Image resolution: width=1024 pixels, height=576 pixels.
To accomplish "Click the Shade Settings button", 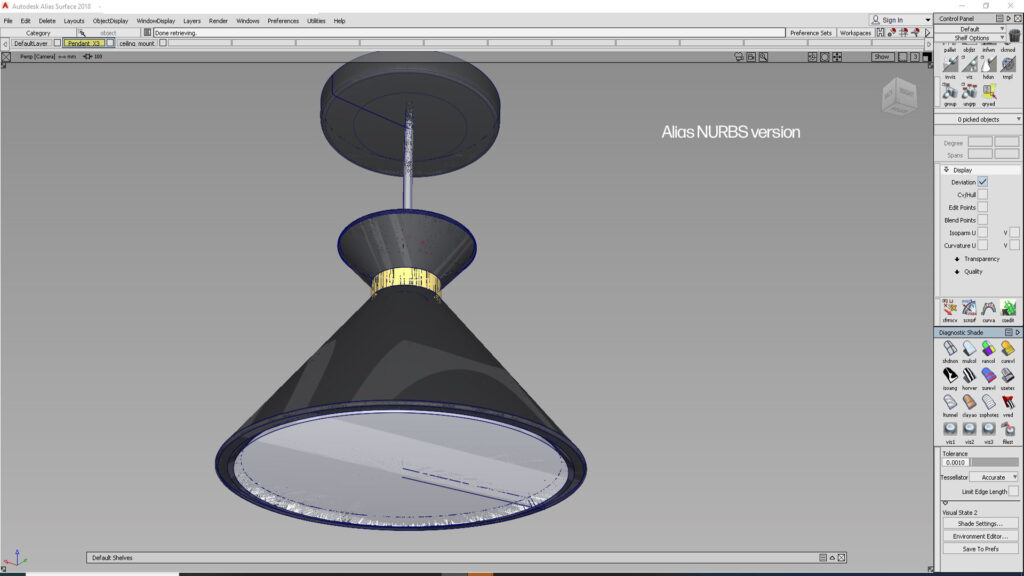I will tap(979, 523).
